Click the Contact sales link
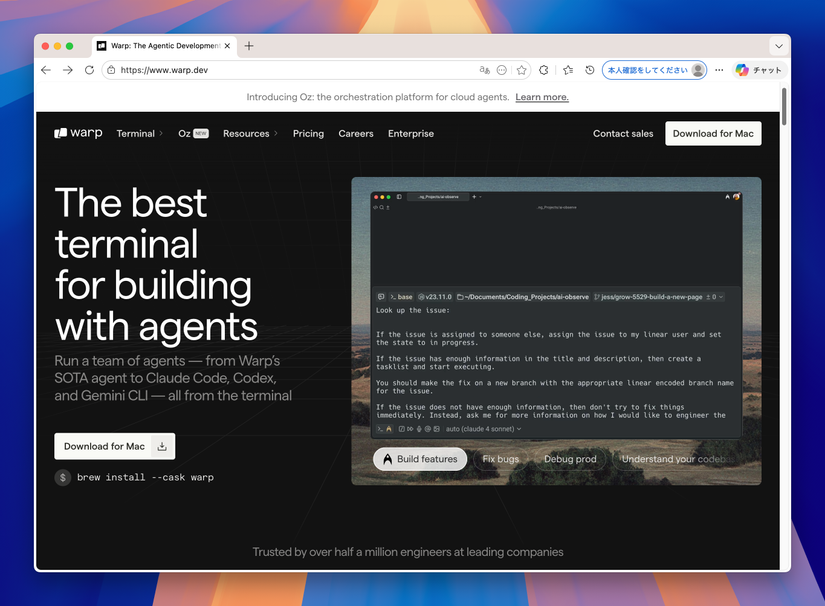The height and width of the screenshot is (606, 825). click(x=623, y=134)
